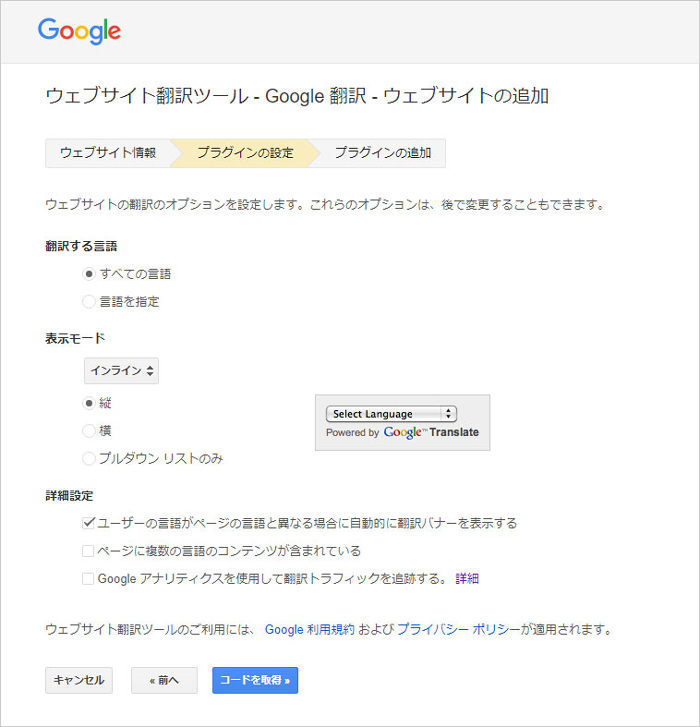Click the « 前へ button
Image resolution: width=700 pixels, height=727 pixels.
(164, 680)
